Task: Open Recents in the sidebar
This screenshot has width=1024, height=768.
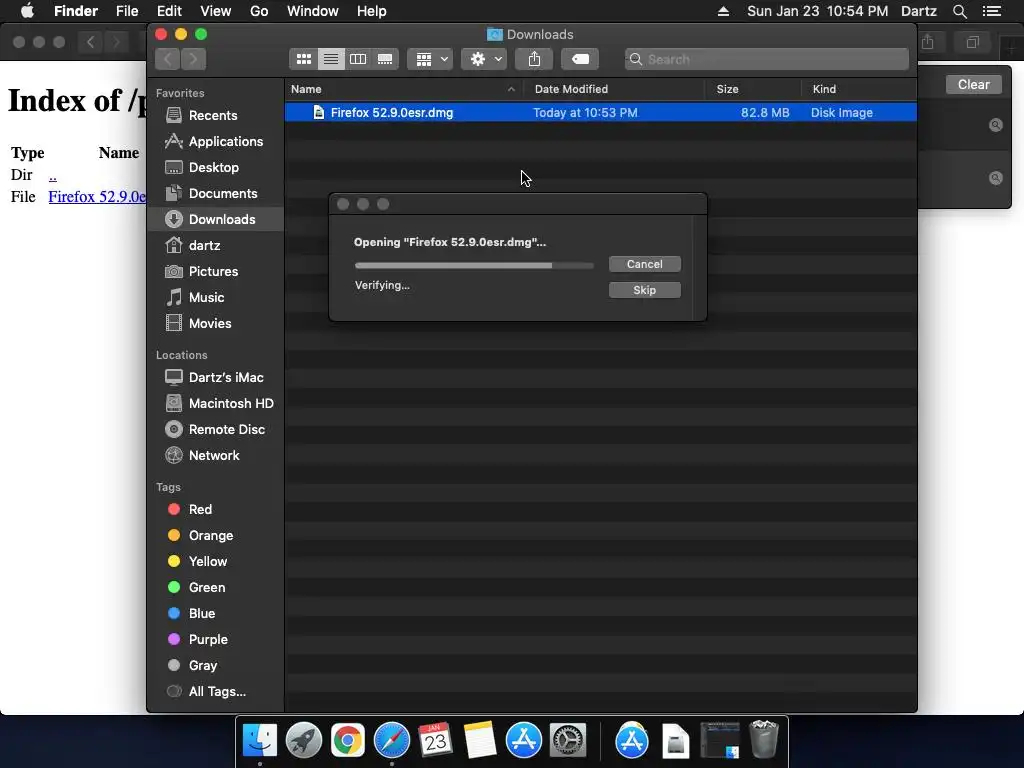Action: (216, 116)
